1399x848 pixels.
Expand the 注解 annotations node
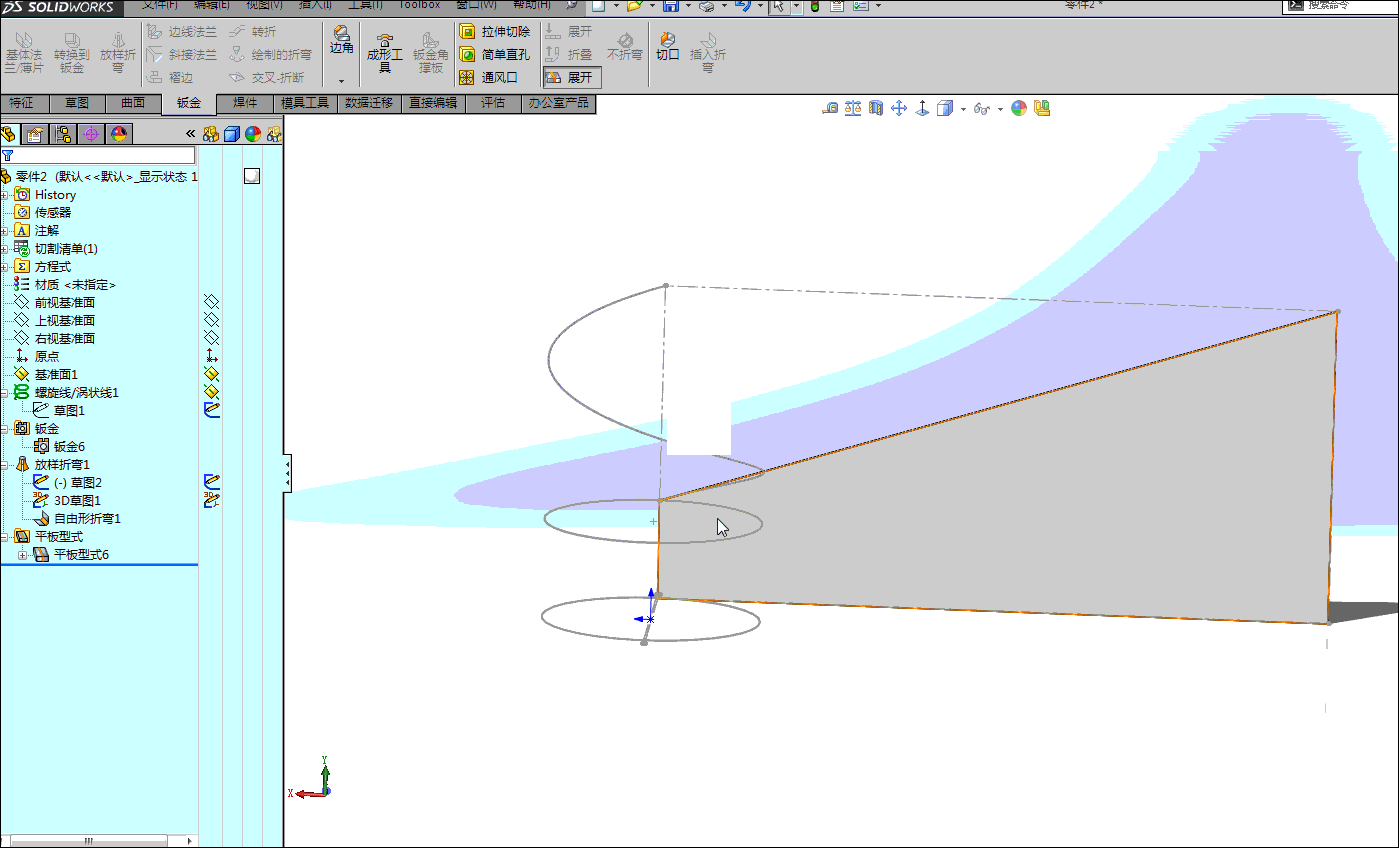(4, 231)
